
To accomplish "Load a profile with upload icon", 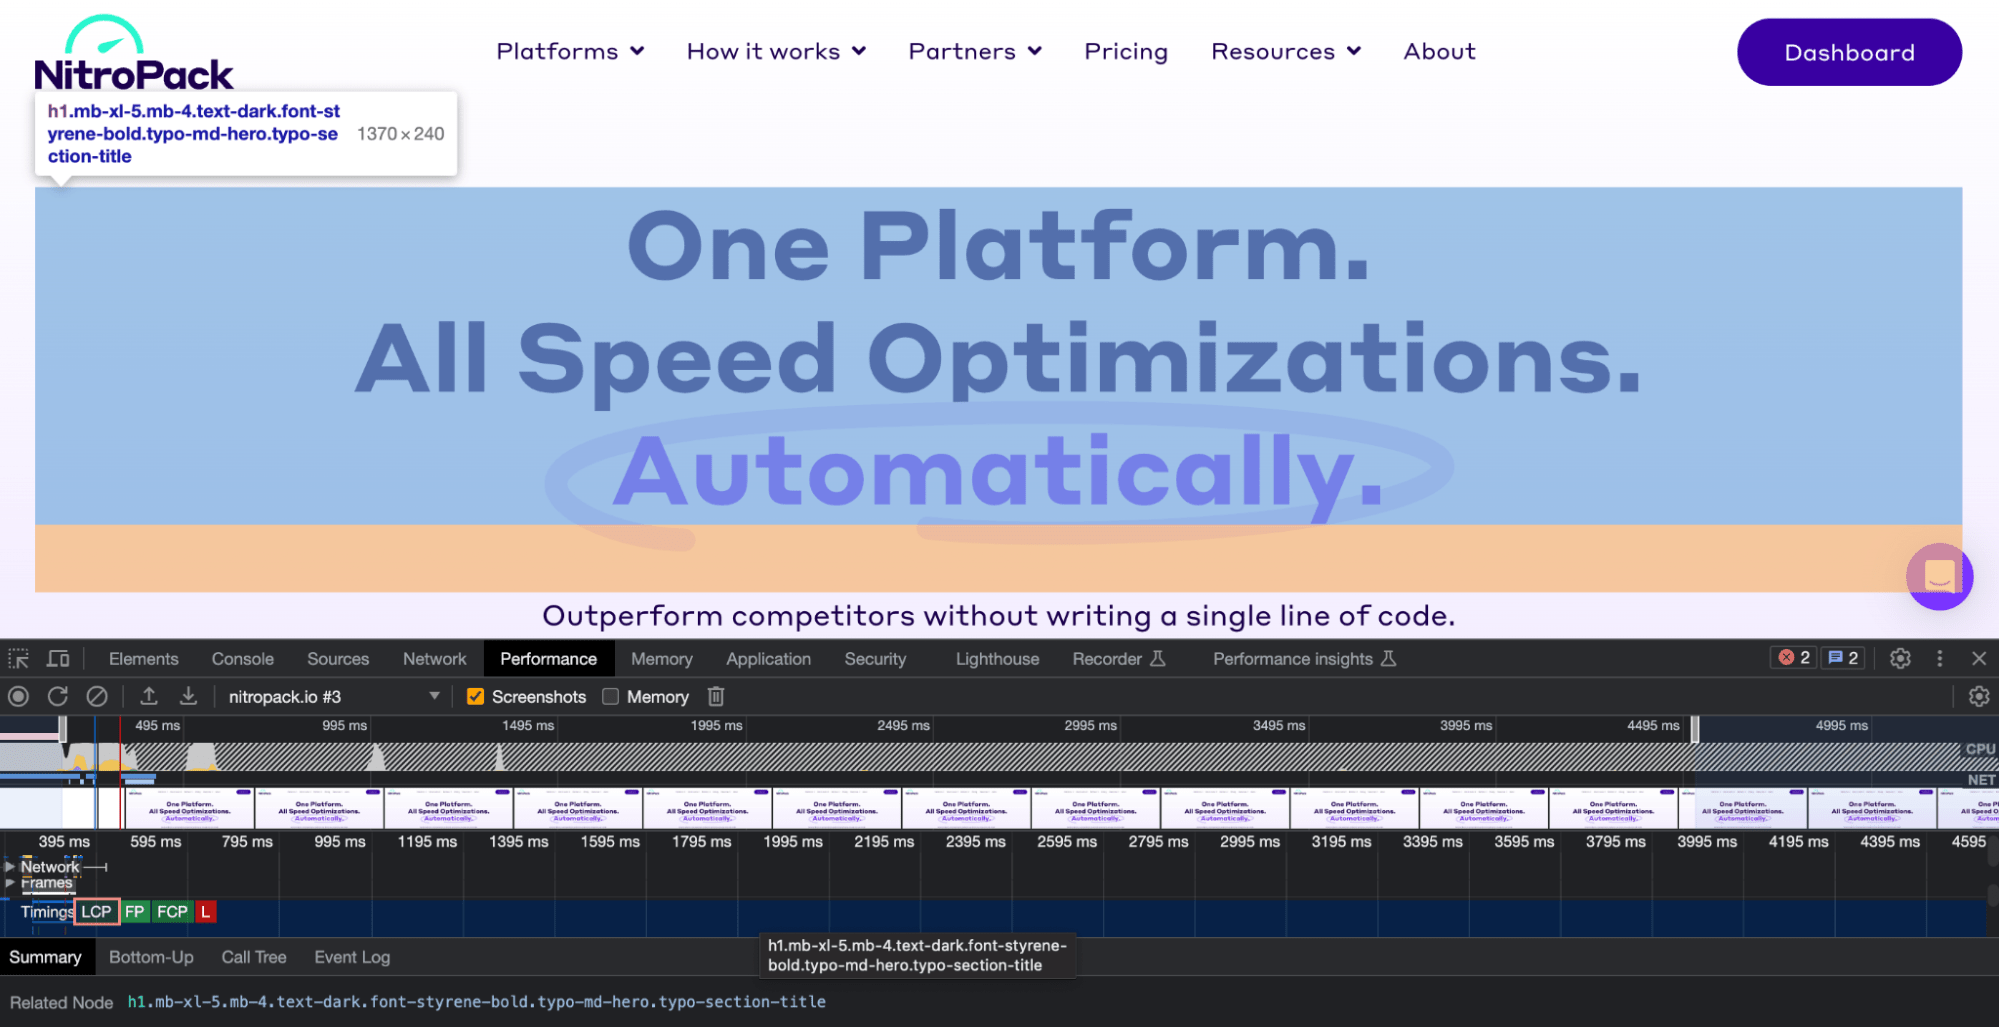I will pyautogui.click(x=149, y=696).
